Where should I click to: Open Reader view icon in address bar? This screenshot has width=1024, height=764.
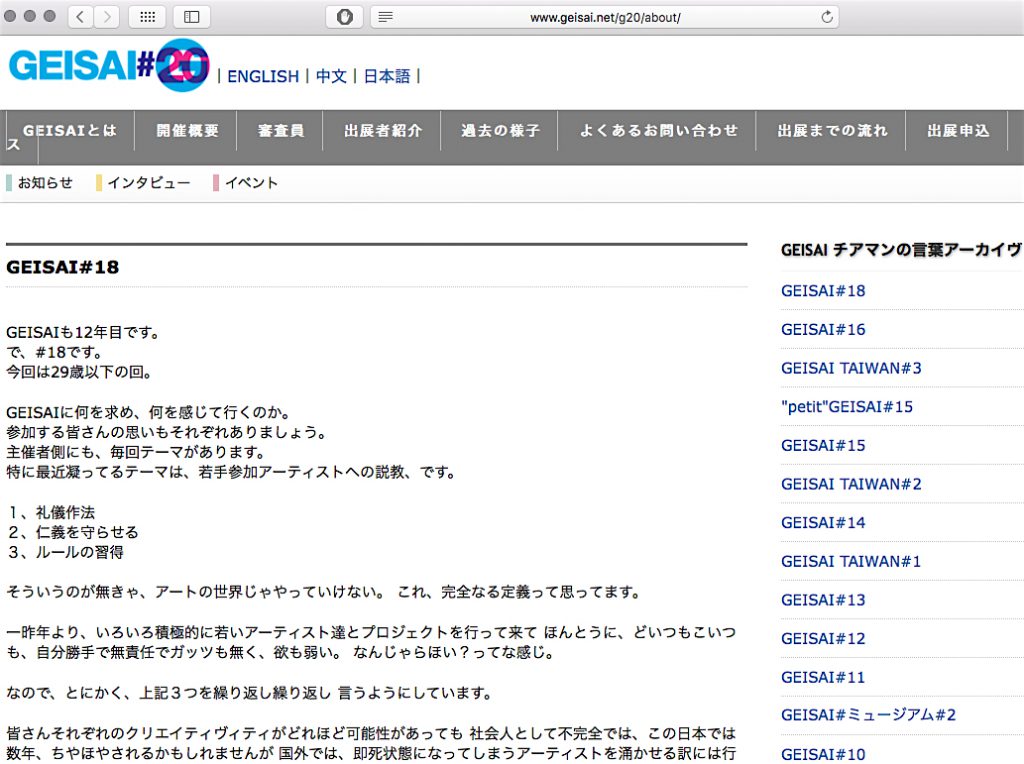(385, 17)
